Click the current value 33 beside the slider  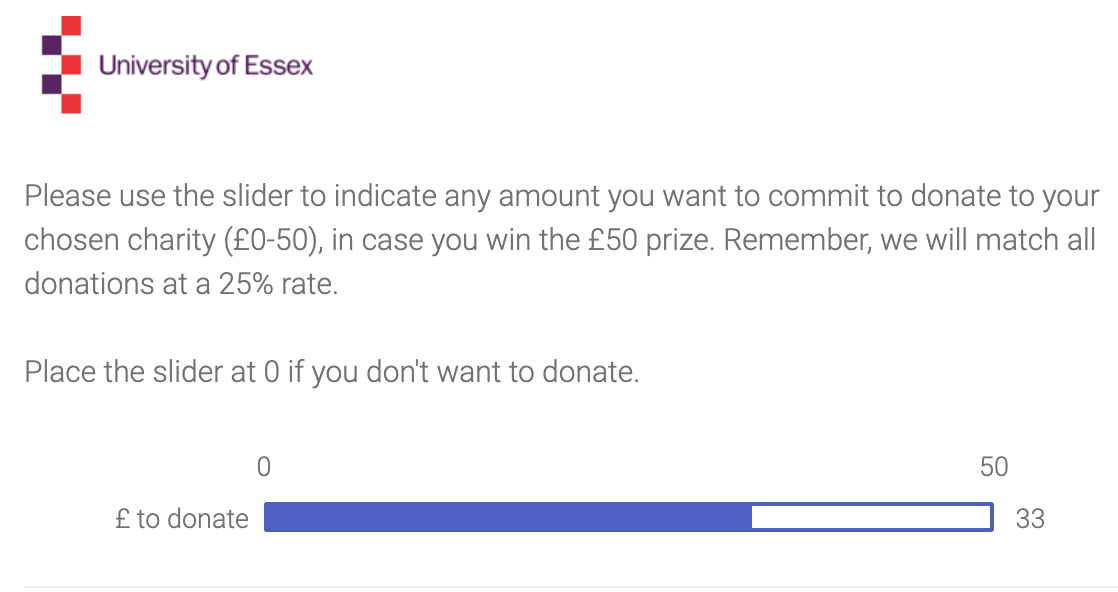1030,519
